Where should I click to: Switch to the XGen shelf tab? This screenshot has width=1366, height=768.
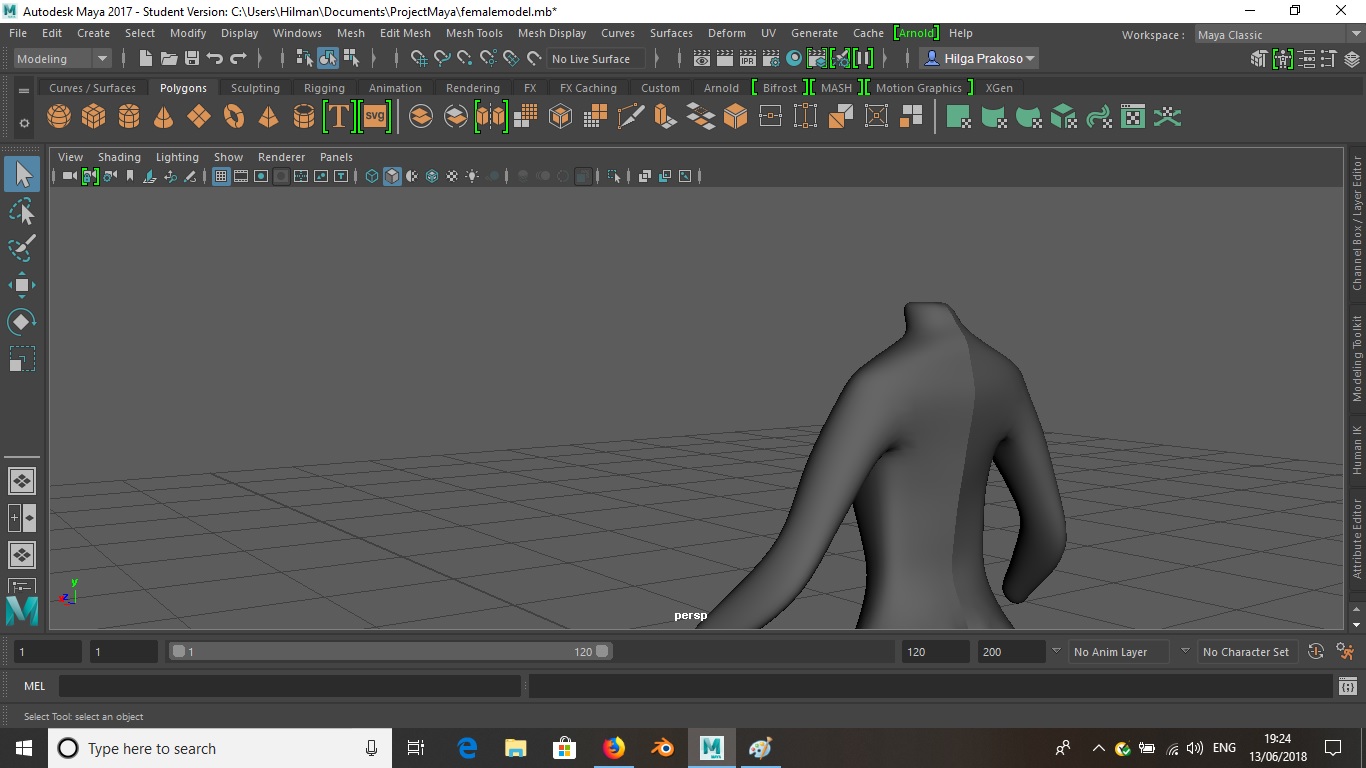[999, 88]
